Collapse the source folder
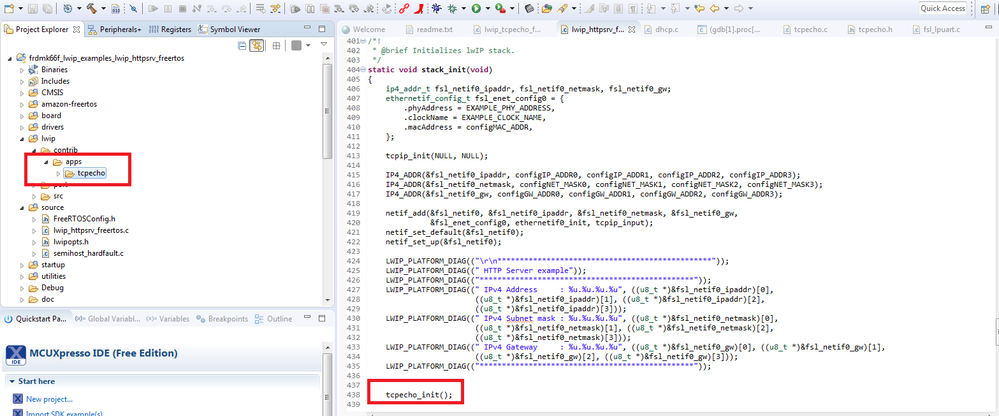This screenshot has width=999, height=416. coord(21,208)
